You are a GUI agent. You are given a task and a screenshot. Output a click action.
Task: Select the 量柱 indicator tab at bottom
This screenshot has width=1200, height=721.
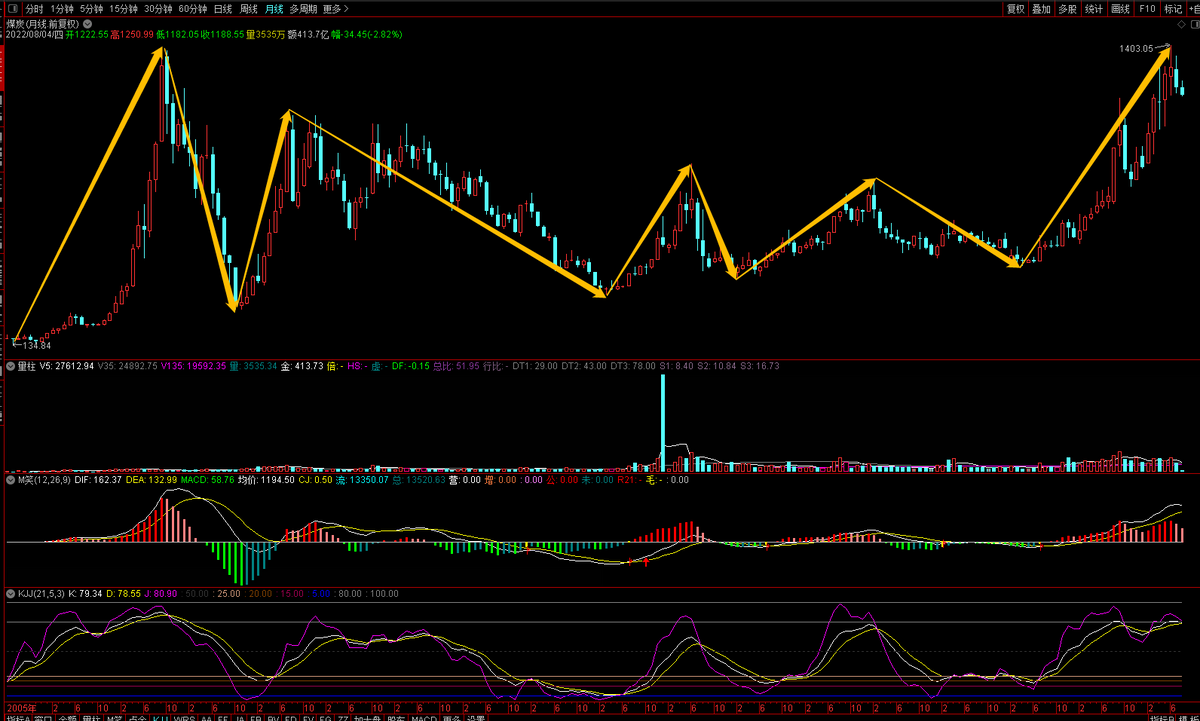click(92, 717)
